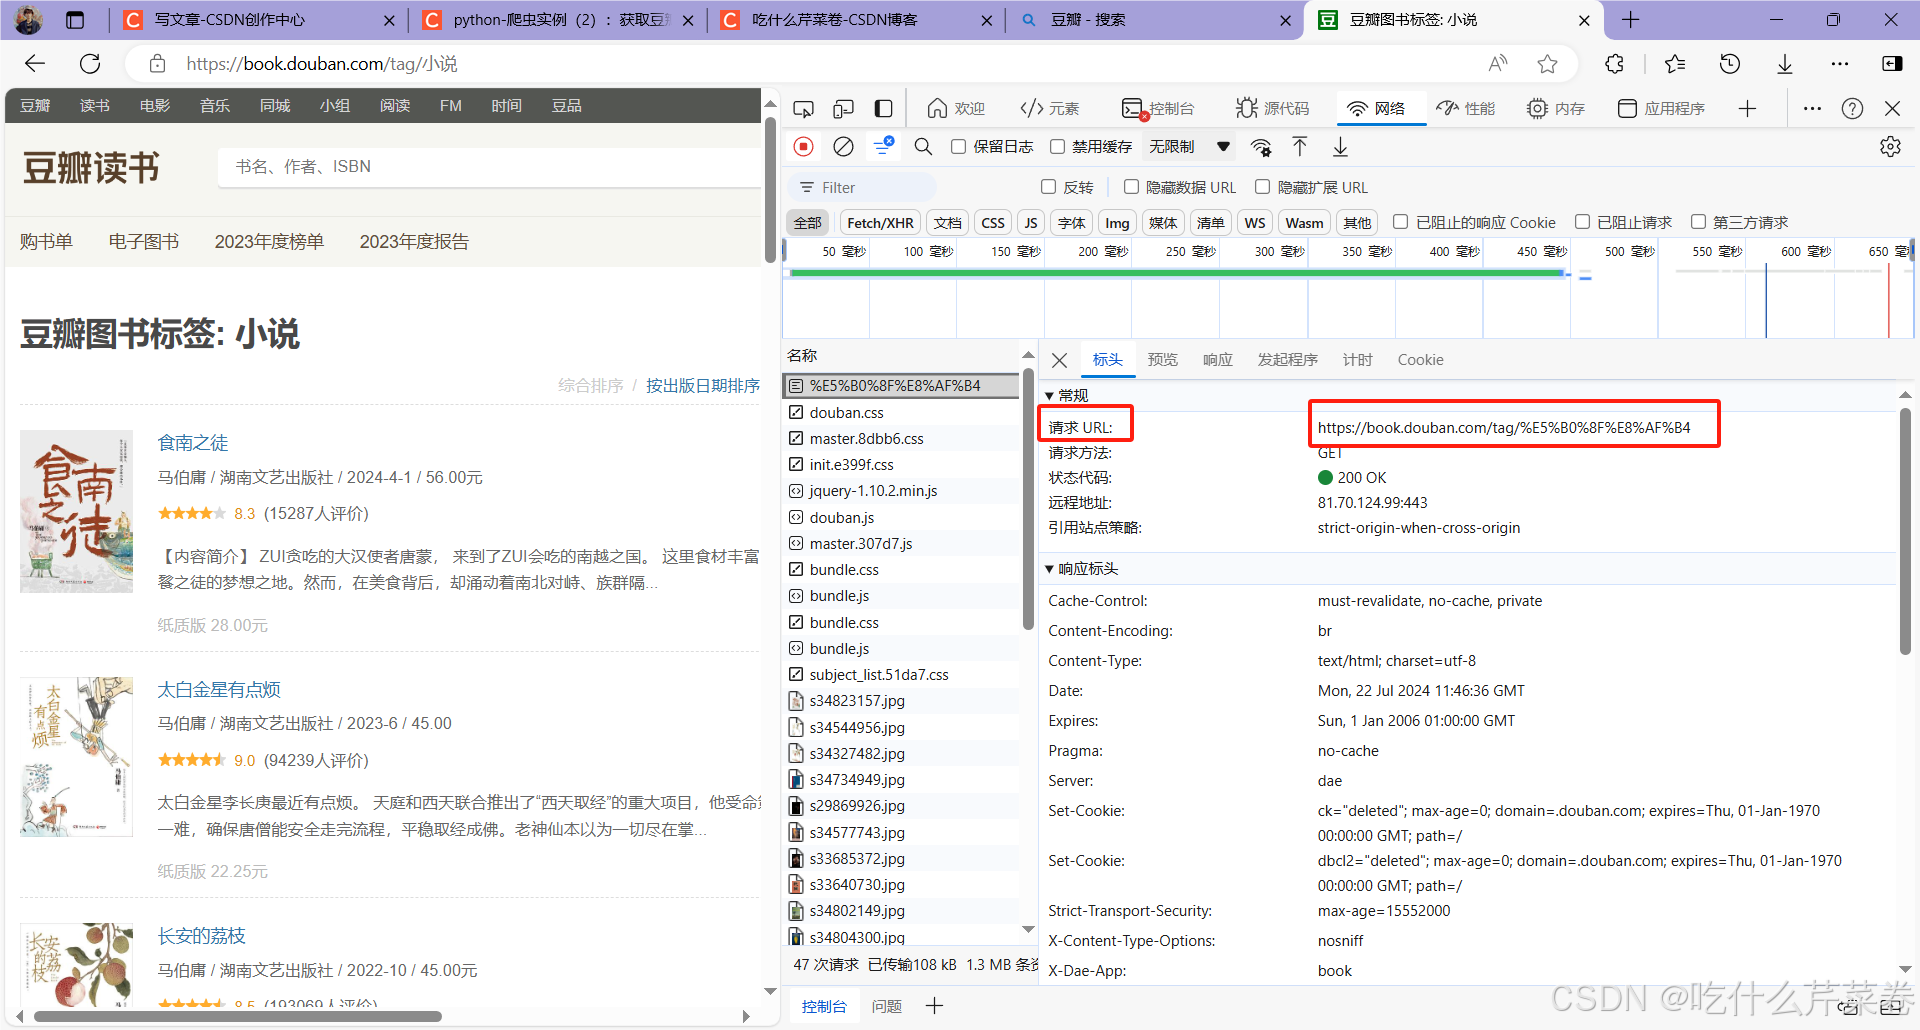Open browser tab actions menu icon

[75, 20]
